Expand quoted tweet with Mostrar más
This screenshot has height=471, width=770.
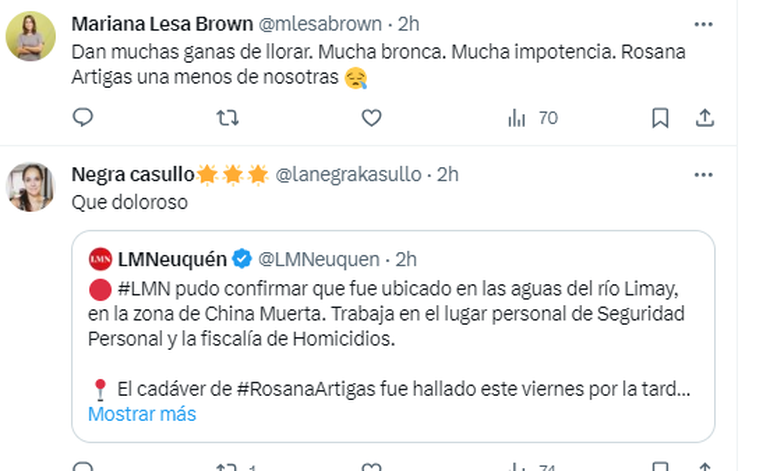[x=142, y=414]
